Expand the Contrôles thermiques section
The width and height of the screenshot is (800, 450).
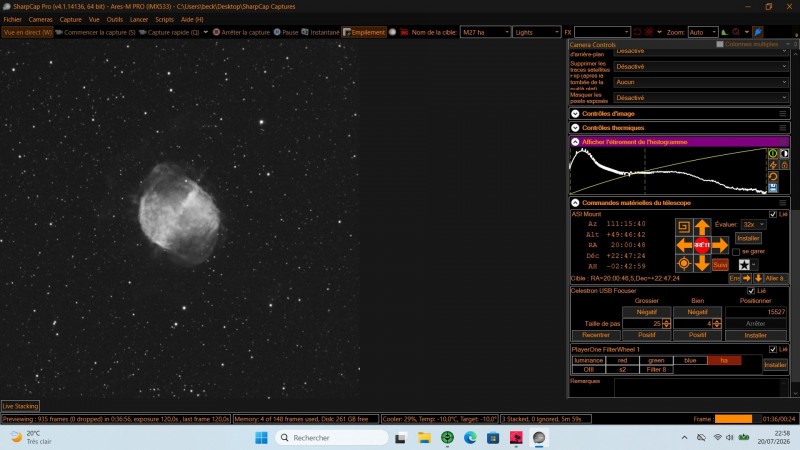click(575, 128)
